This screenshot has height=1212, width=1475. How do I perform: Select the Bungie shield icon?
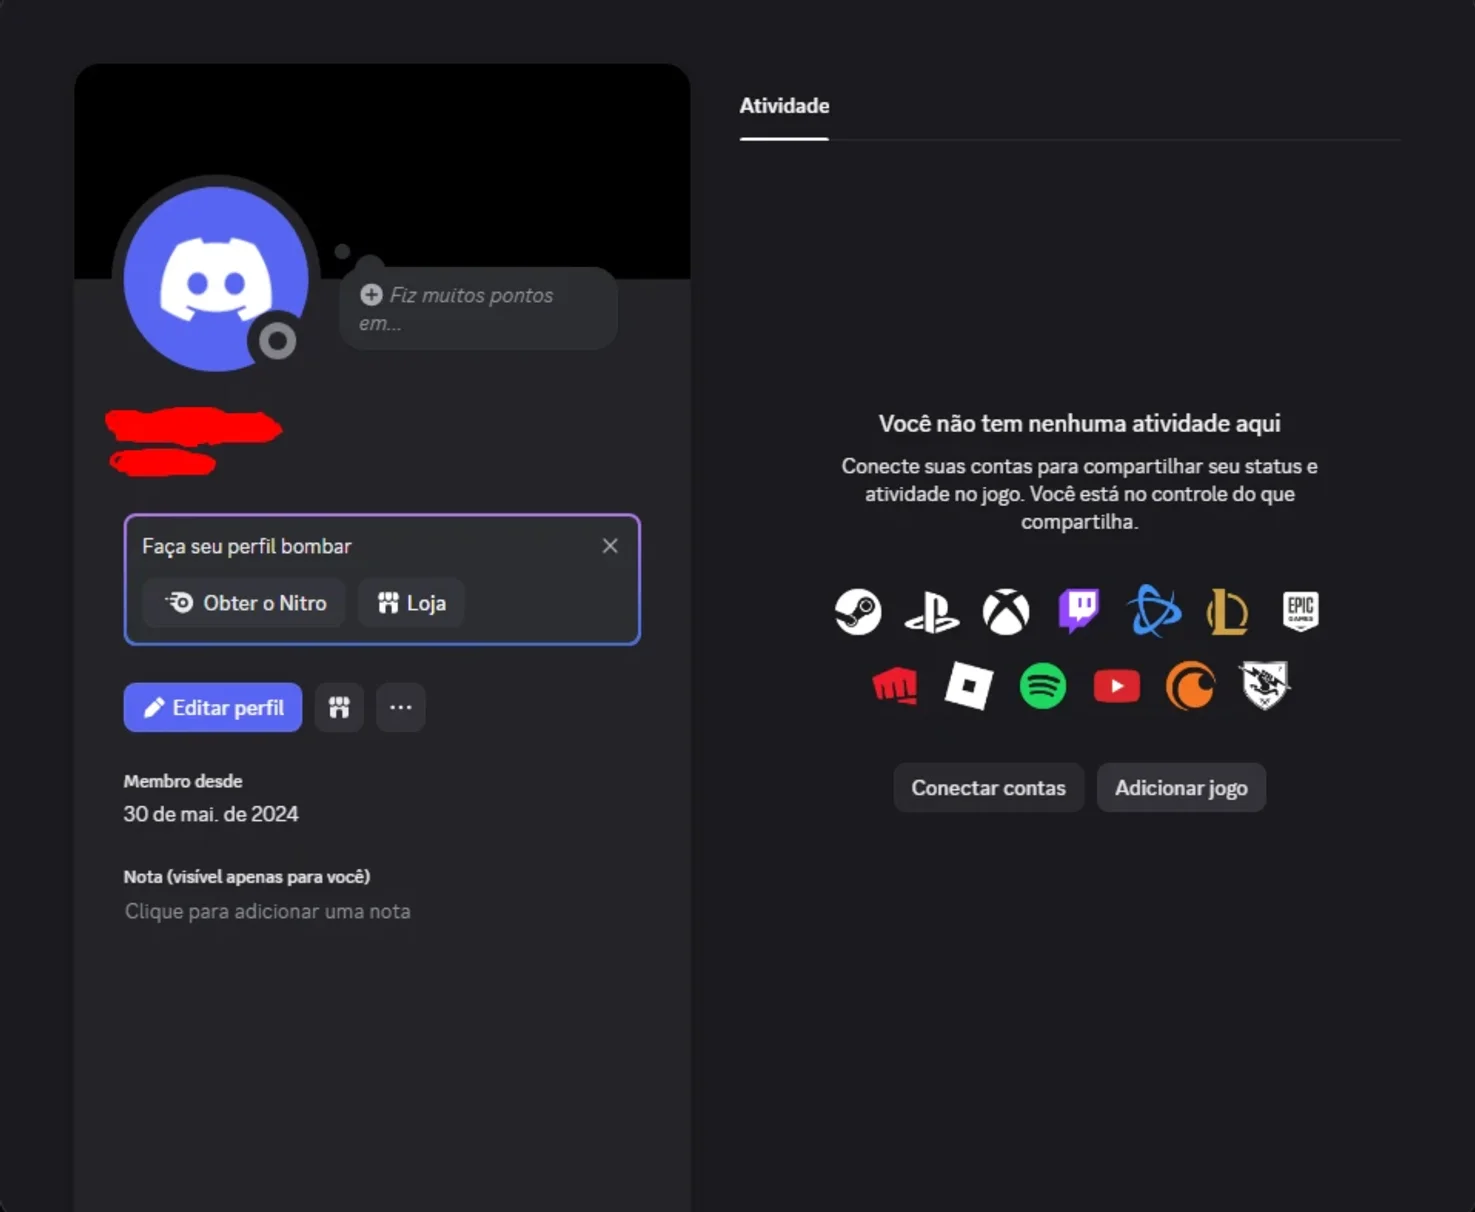tap(1265, 685)
